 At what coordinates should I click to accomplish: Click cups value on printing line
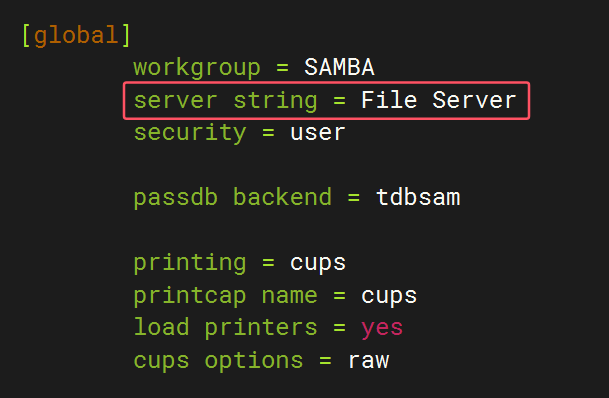tap(318, 264)
